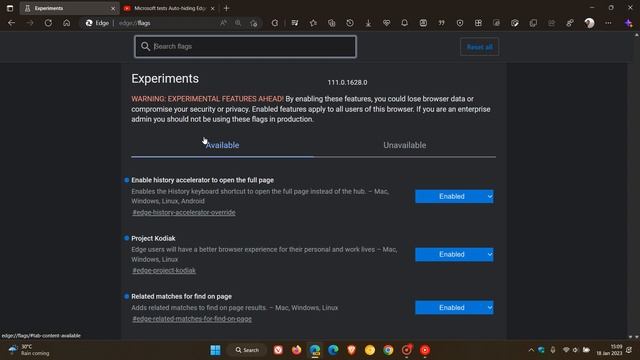Open the notifications bell icon
Screen dimensions: 640x360
tap(404, 23)
